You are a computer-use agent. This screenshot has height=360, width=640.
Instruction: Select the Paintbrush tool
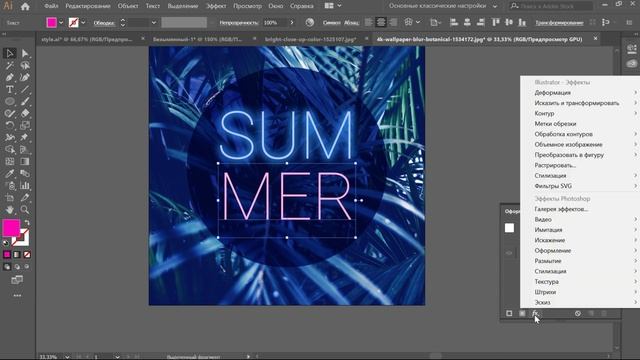(25, 101)
